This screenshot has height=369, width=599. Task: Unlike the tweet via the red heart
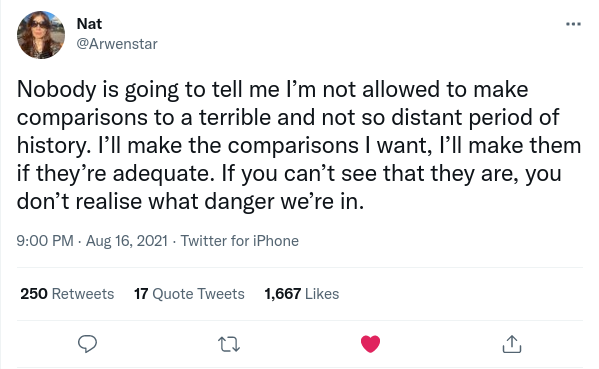click(x=370, y=344)
